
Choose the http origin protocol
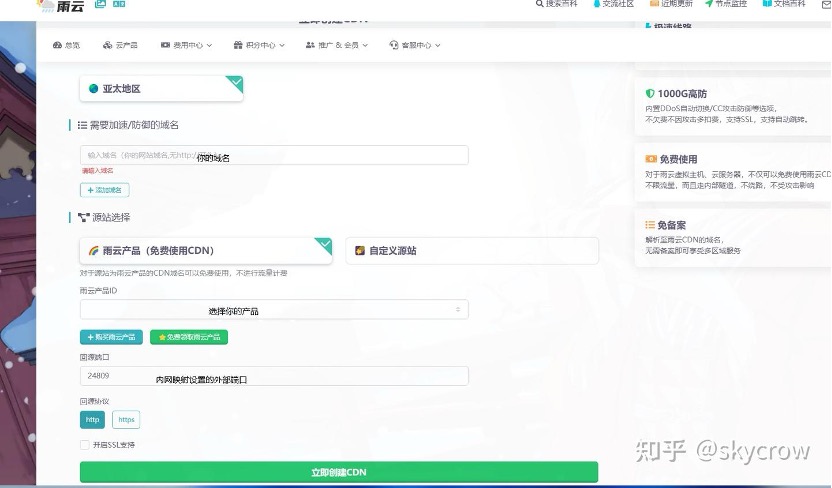point(92,420)
